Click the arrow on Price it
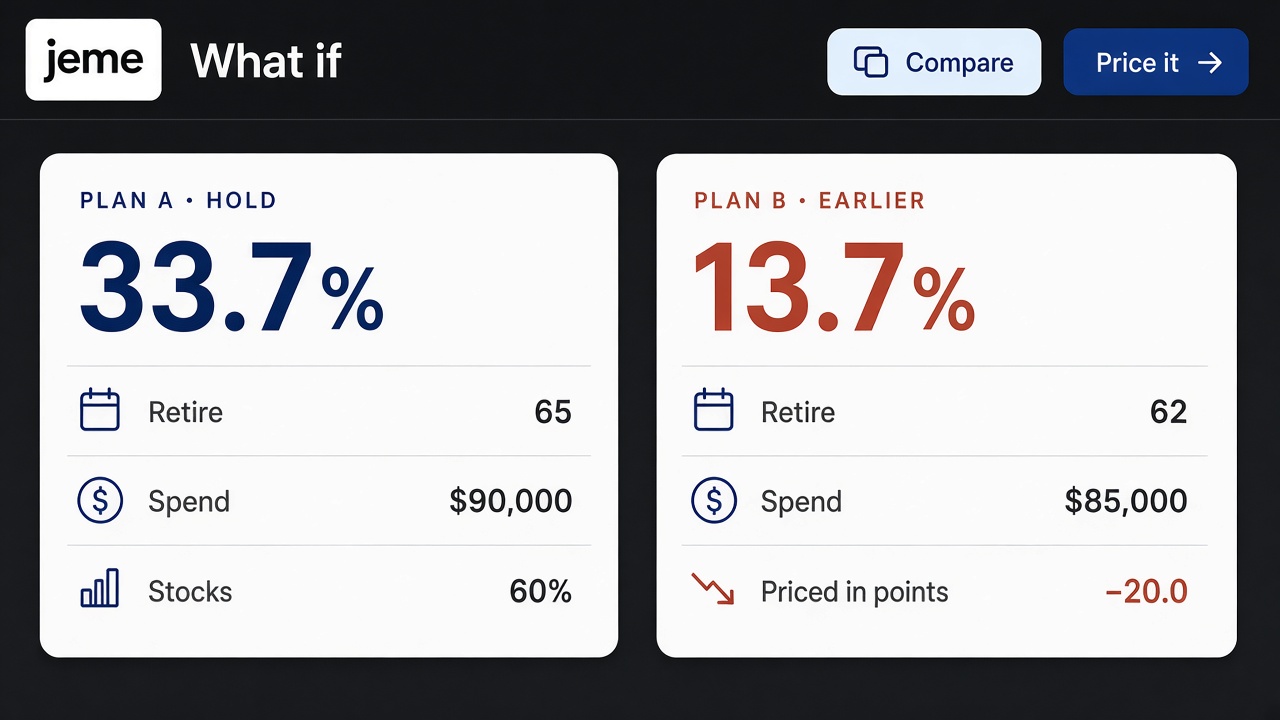 1210,63
